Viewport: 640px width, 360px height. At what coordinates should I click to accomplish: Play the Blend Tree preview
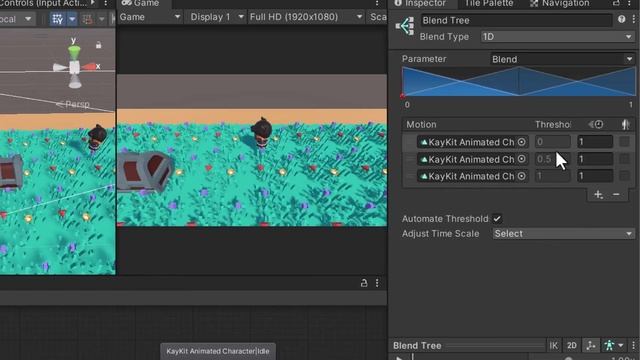click(x=400, y=358)
